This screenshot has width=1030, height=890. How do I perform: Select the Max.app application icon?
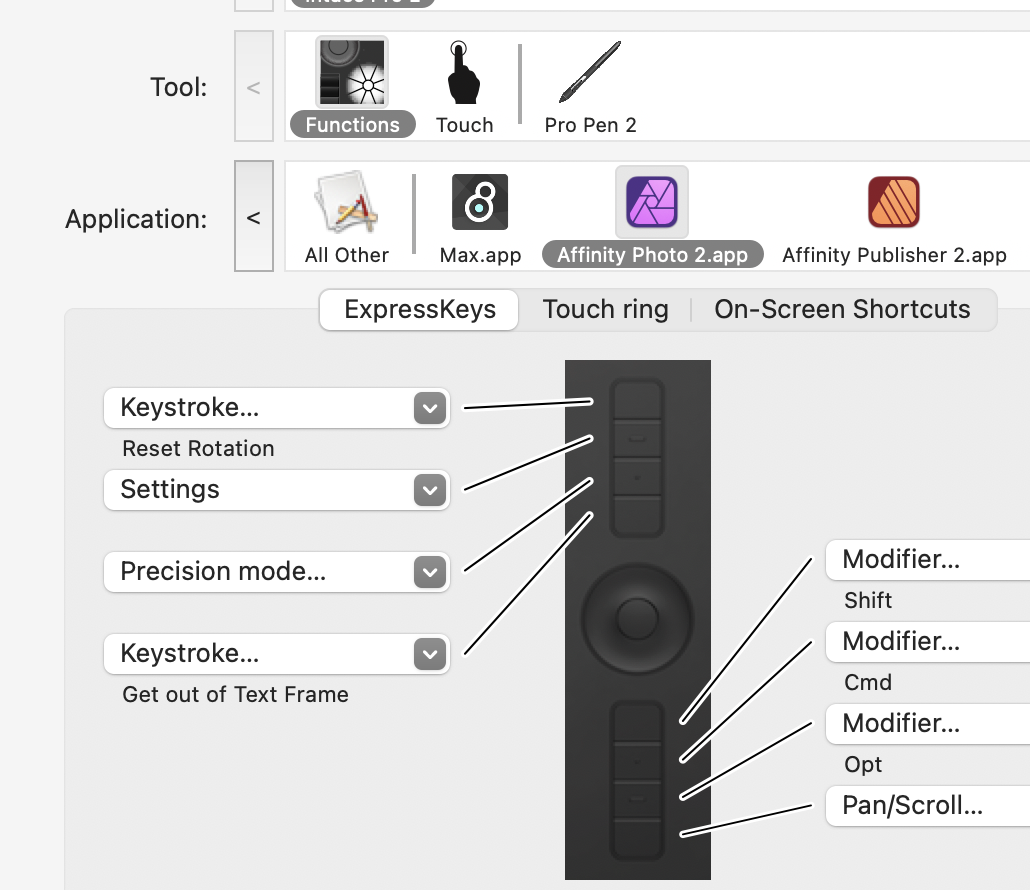tap(479, 202)
